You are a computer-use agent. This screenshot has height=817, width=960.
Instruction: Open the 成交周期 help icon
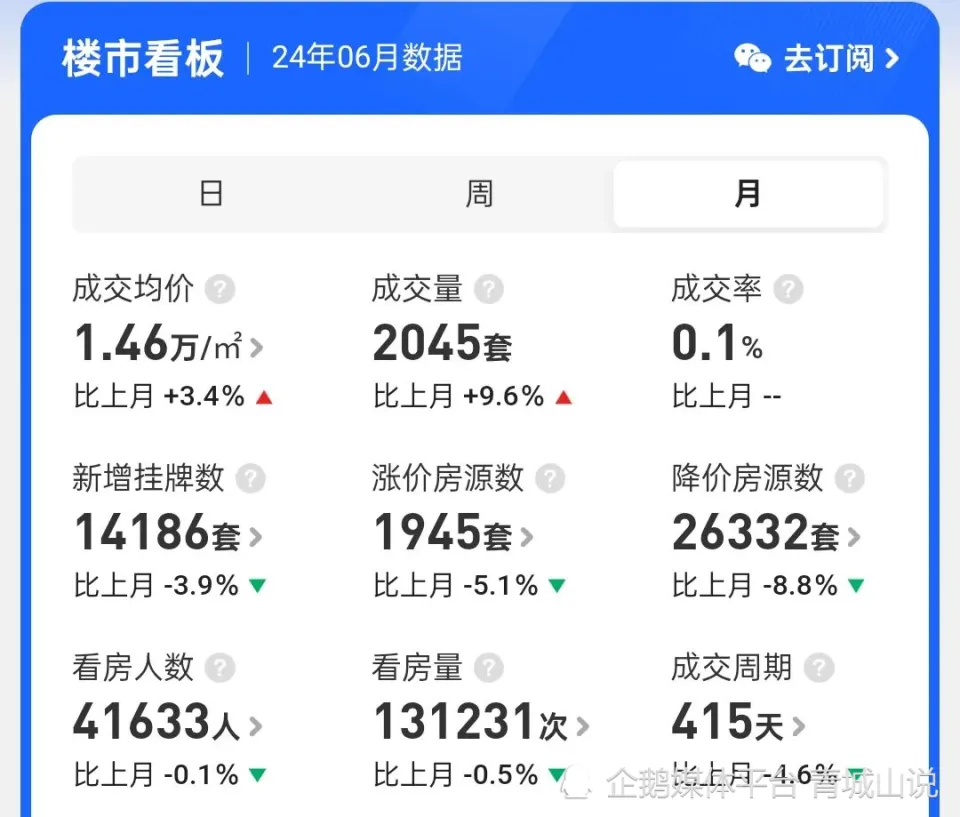tap(820, 668)
